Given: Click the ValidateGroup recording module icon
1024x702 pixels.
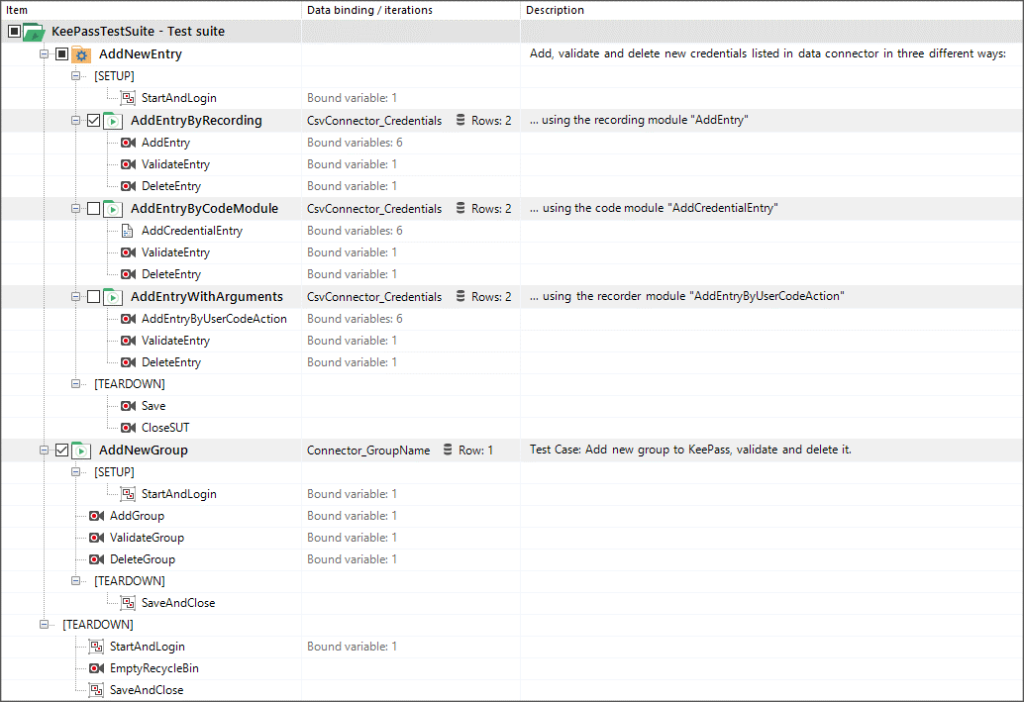Looking at the screenshot, I should tap(97, 537).
